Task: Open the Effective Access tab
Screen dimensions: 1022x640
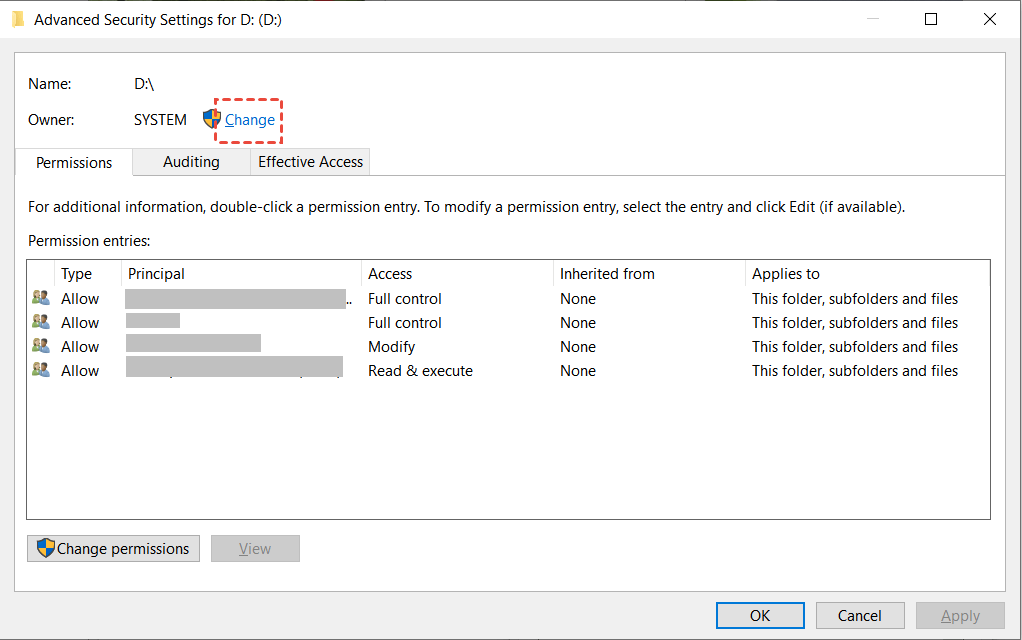Action: pos(311,162)
